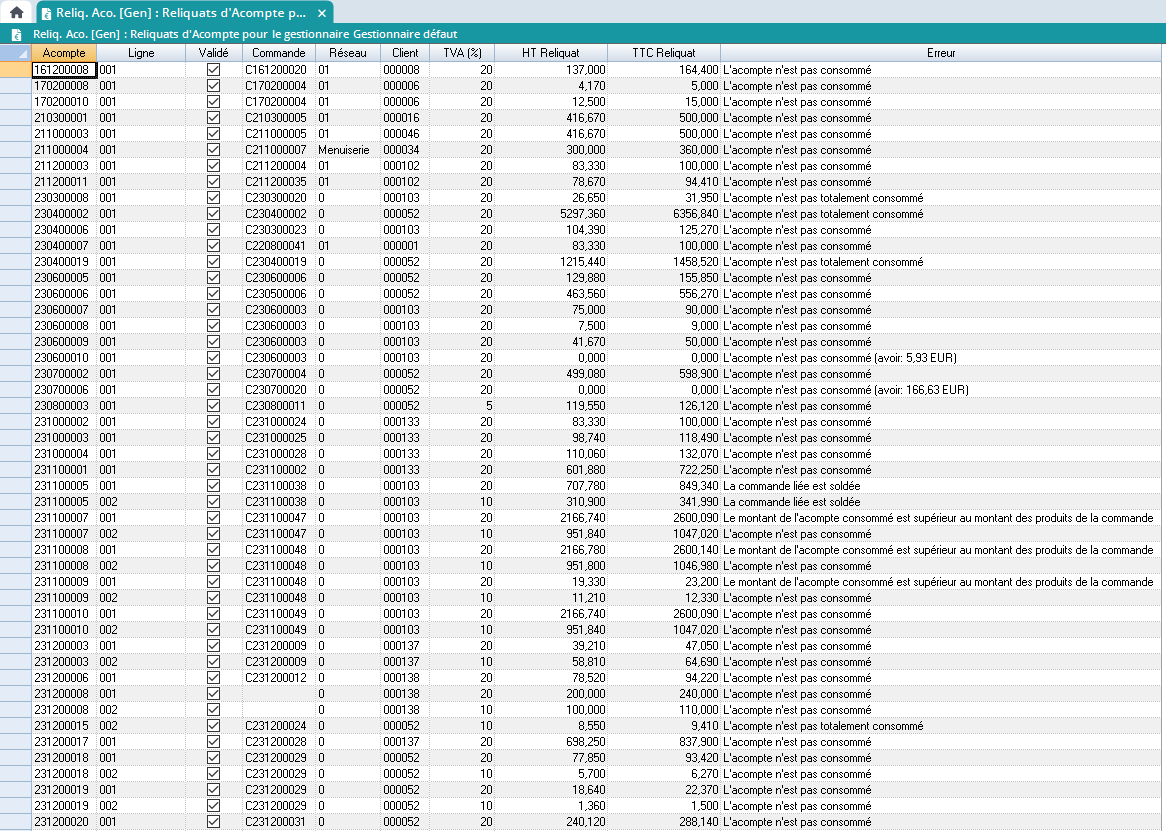Click the error text mentioning avoir: 166,63 EUR
This screenshot has width=1166, height=831.
(x=845, y=390)
